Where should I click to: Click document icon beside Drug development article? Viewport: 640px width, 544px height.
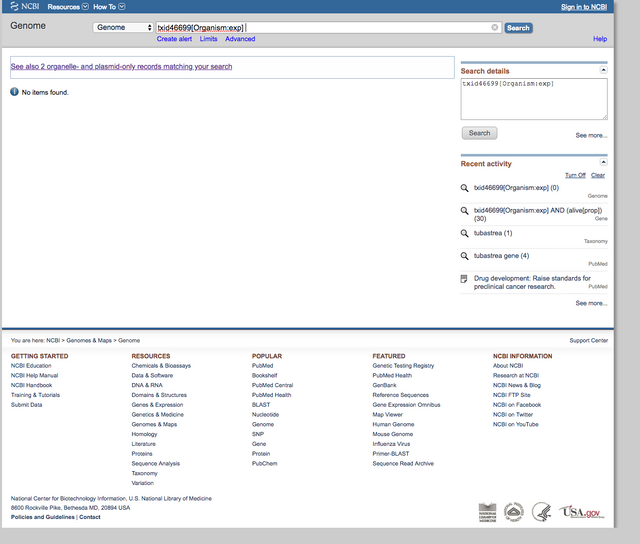point(464,279)
